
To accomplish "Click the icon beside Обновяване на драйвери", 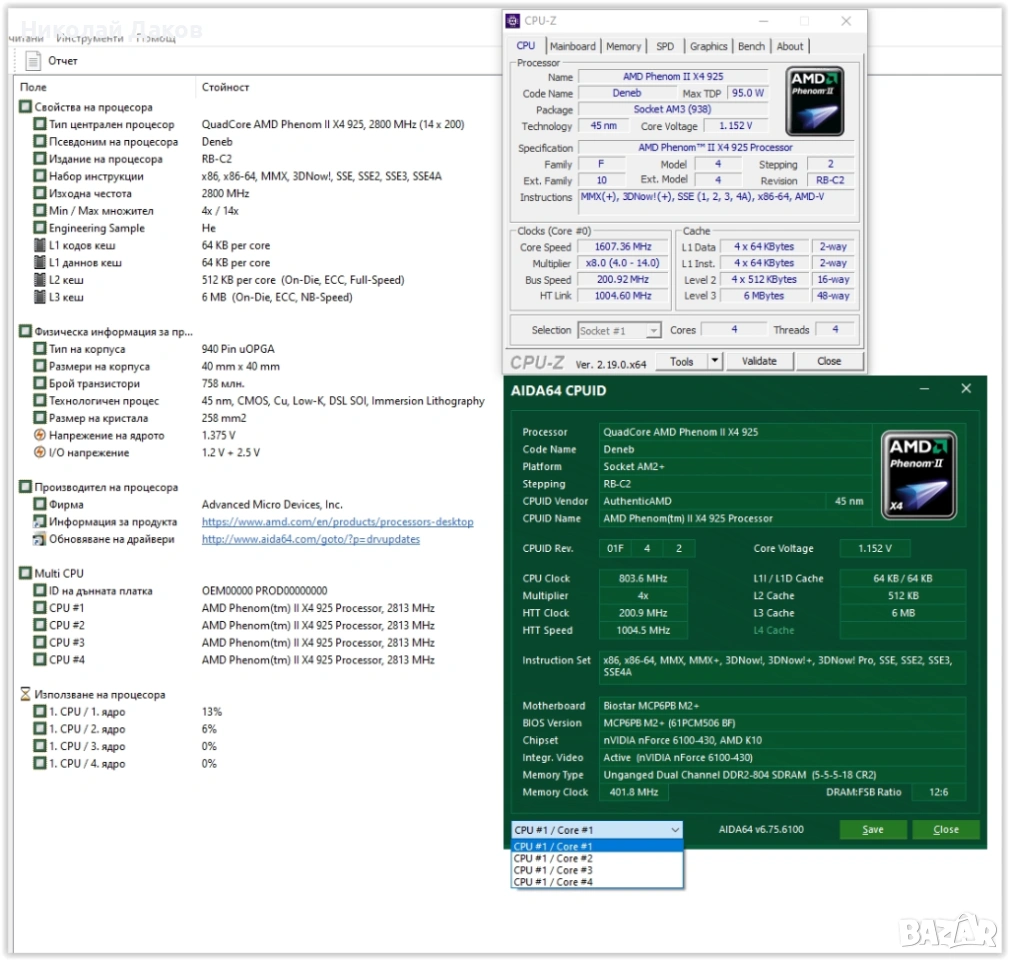I will (40, 539).
